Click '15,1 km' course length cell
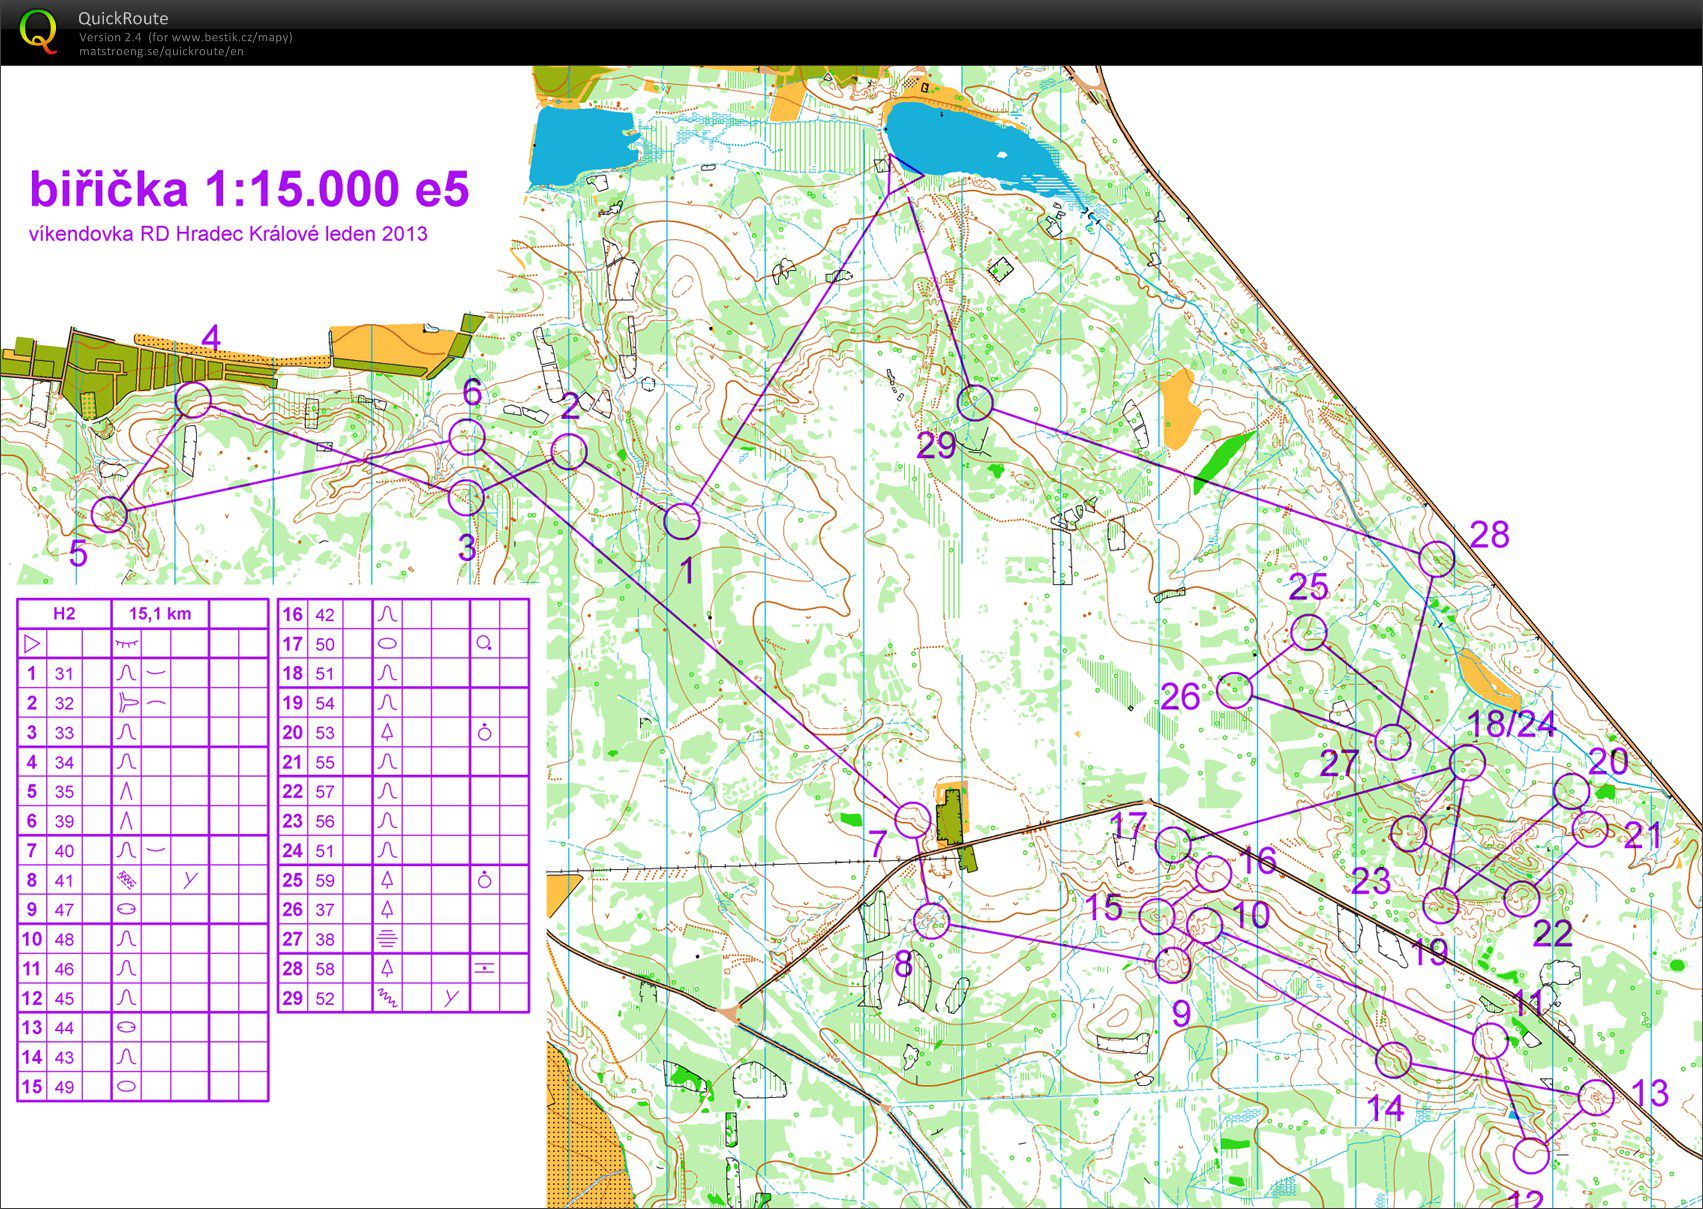 160,614
